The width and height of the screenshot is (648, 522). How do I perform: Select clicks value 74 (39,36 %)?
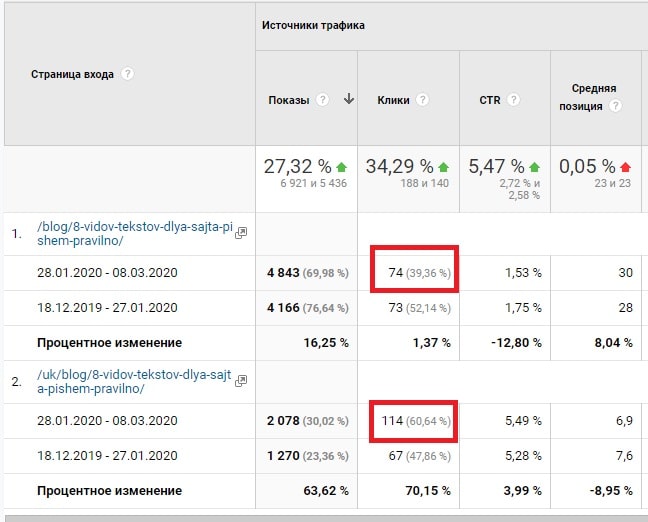[419, 273]
